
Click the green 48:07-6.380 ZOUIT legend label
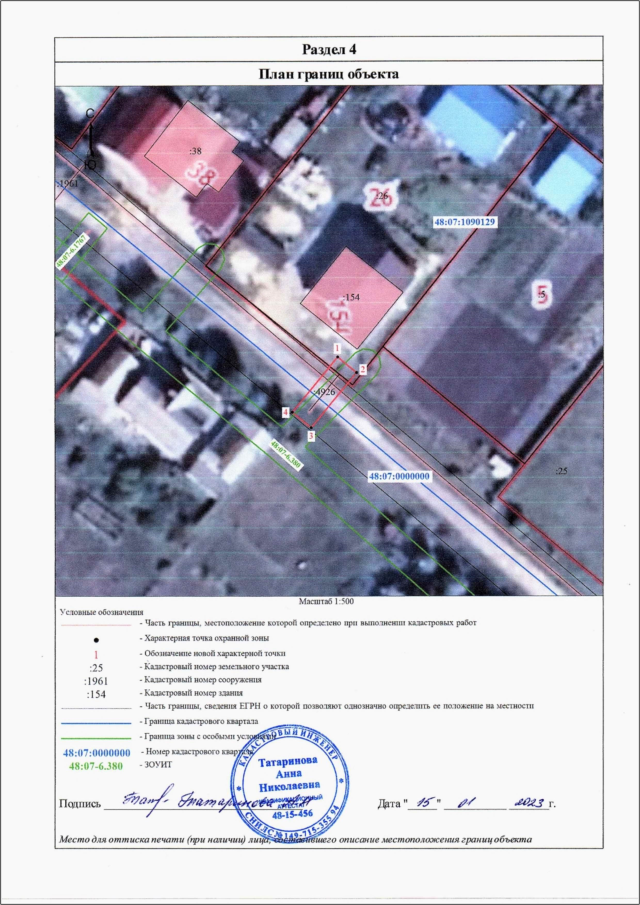pyautogui.click(x=96, y=764)
